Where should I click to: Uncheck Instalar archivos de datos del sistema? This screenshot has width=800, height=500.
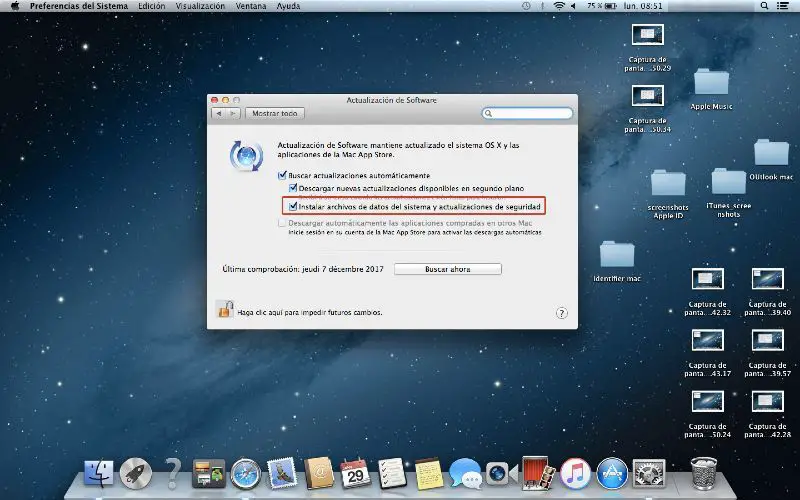tap(293, 207)
